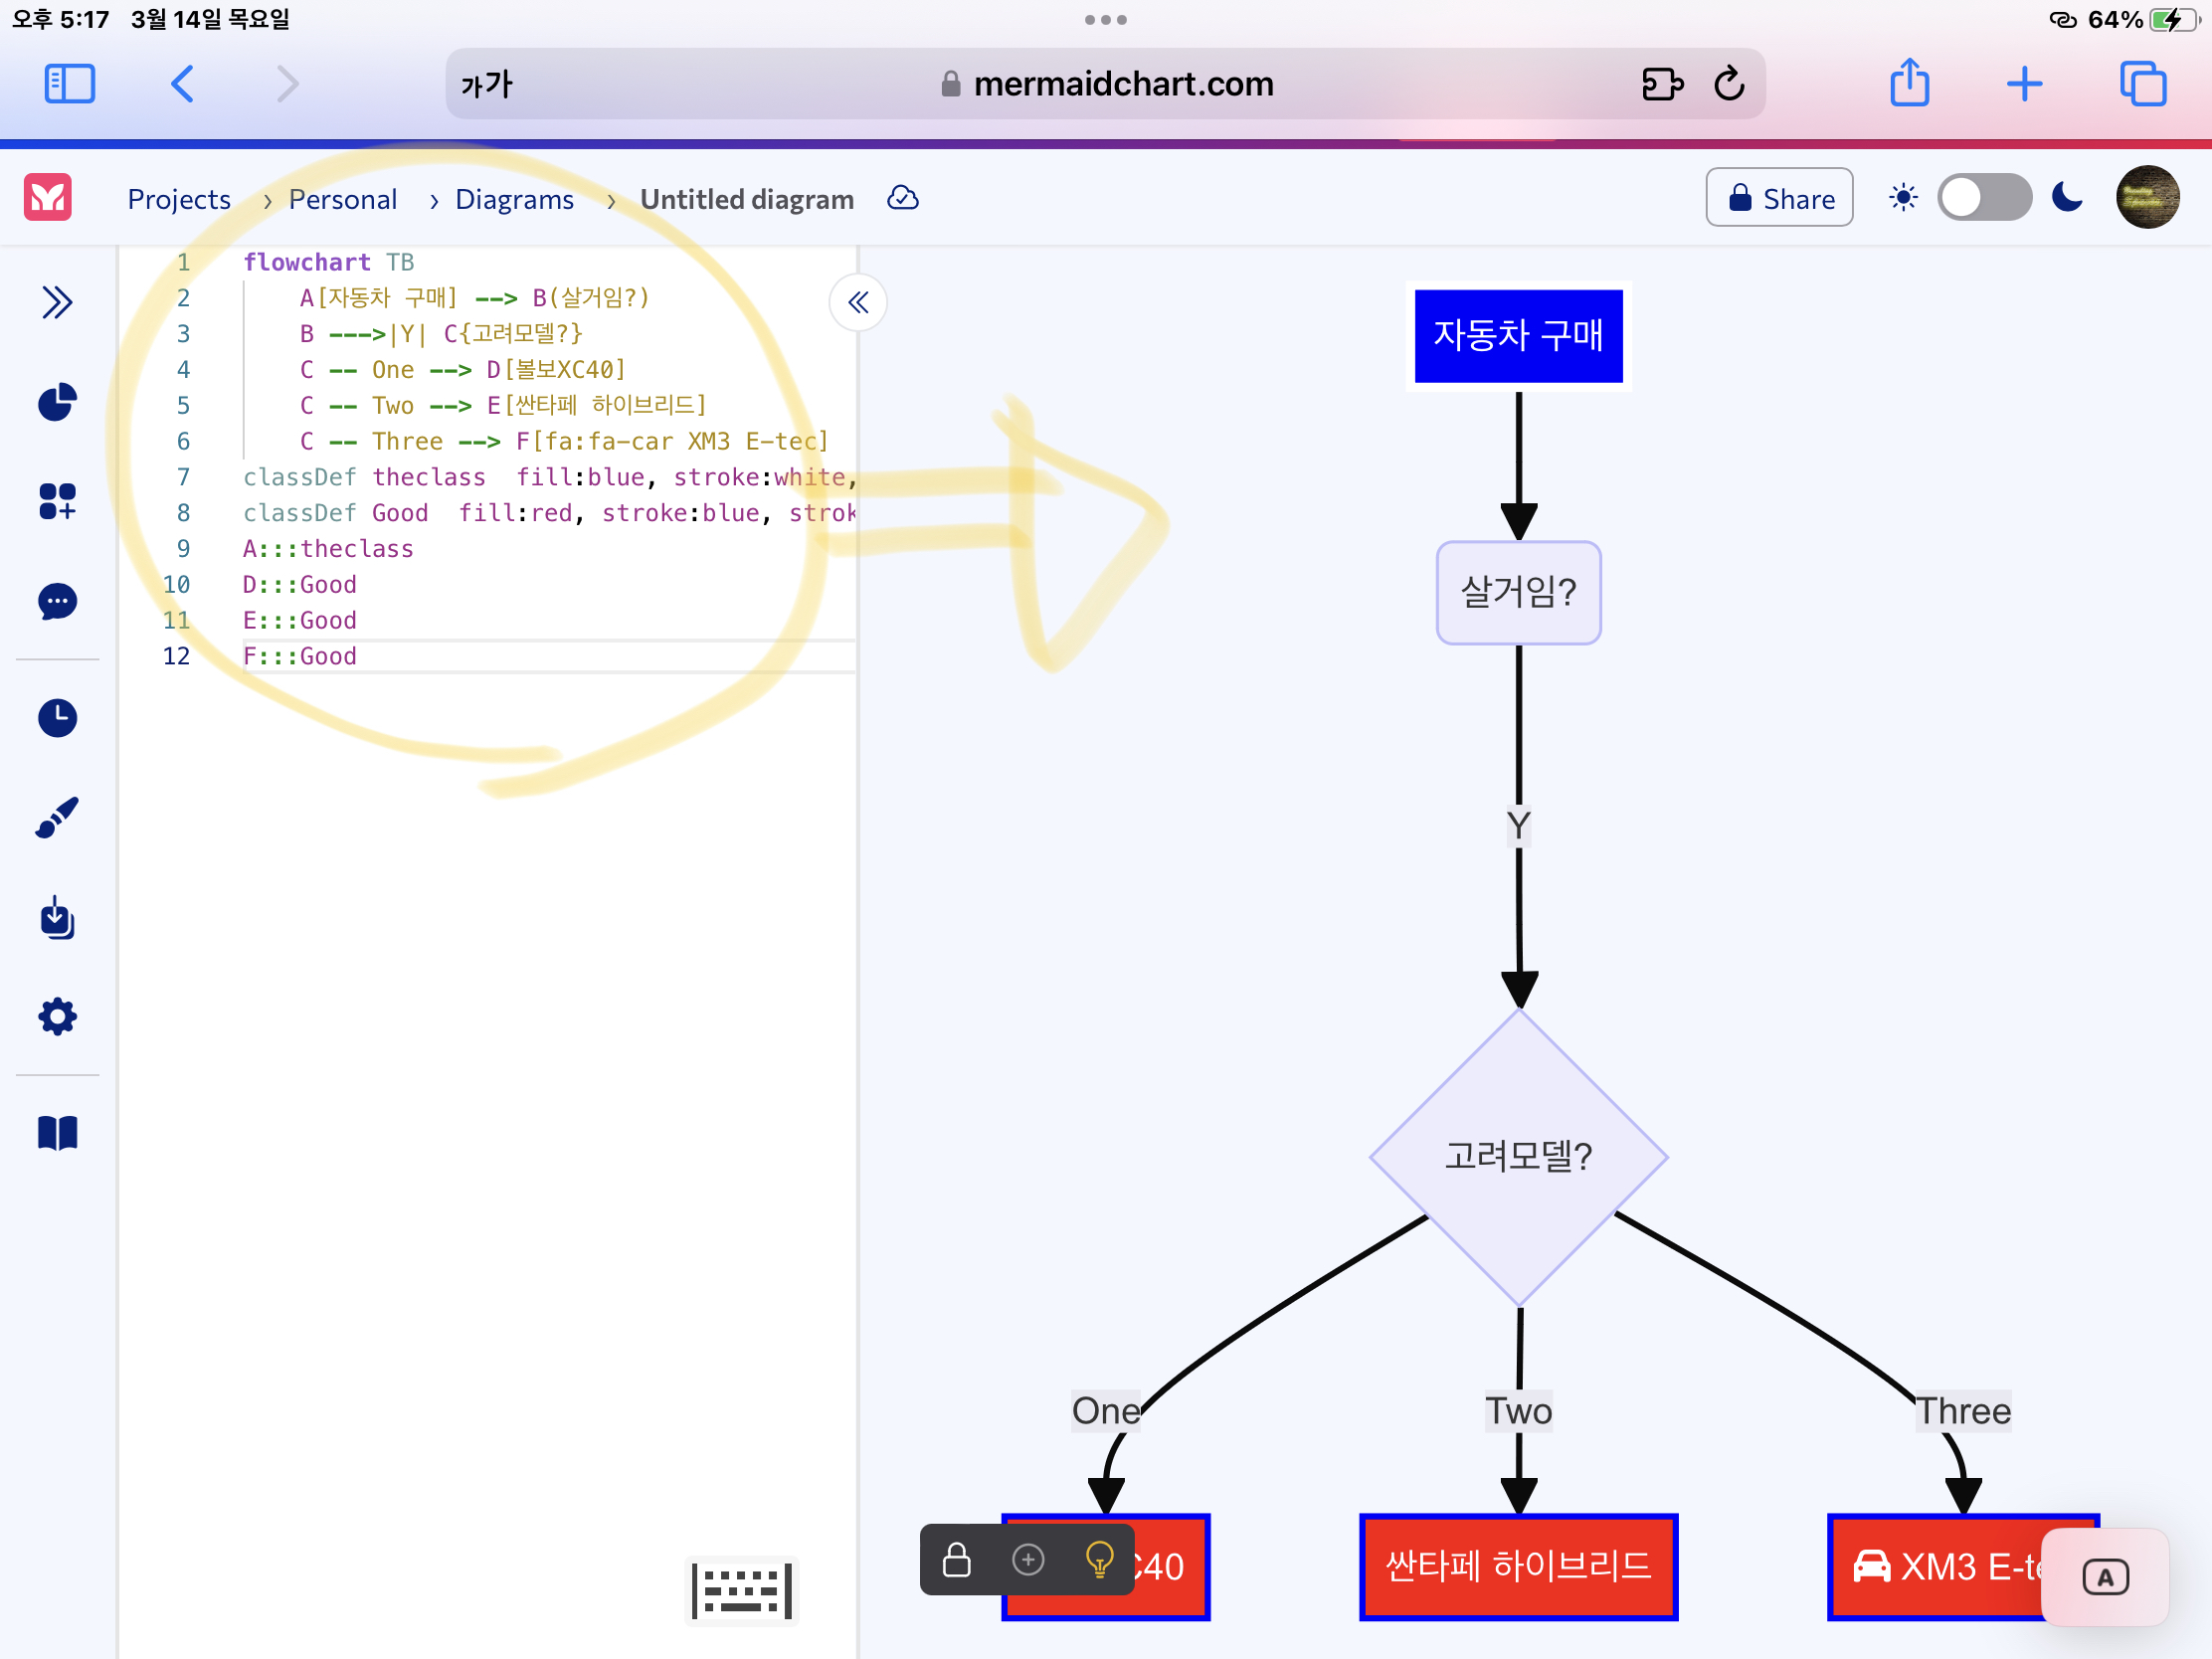2212x1659 pixels.
Task: Select the red '싼타페 하이브리드' node
Action: coord(1518,1566)
